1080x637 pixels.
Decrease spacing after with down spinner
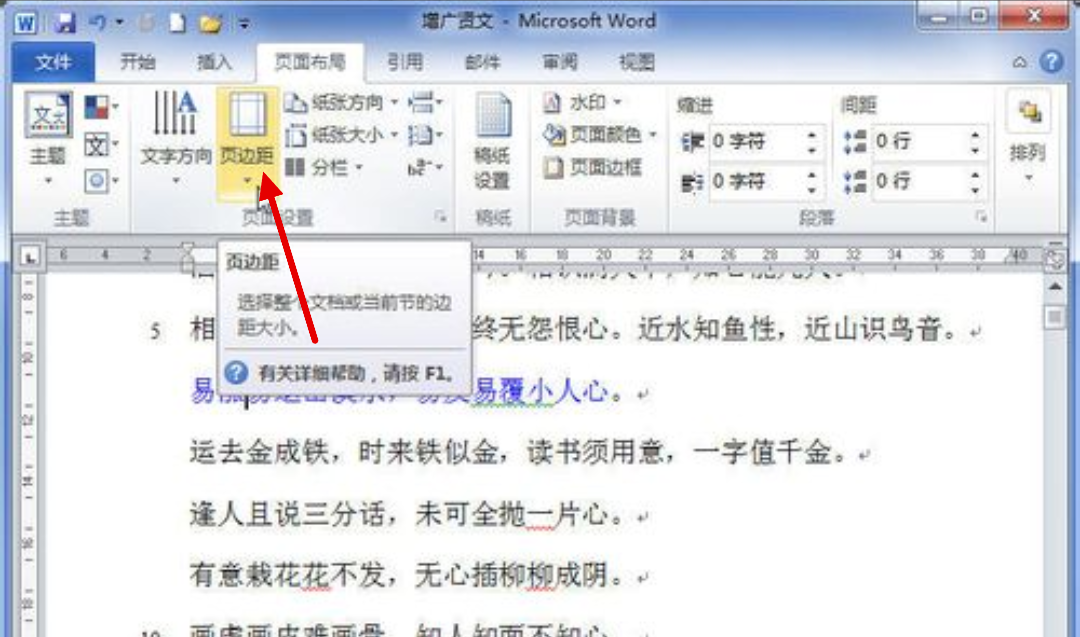975,189
